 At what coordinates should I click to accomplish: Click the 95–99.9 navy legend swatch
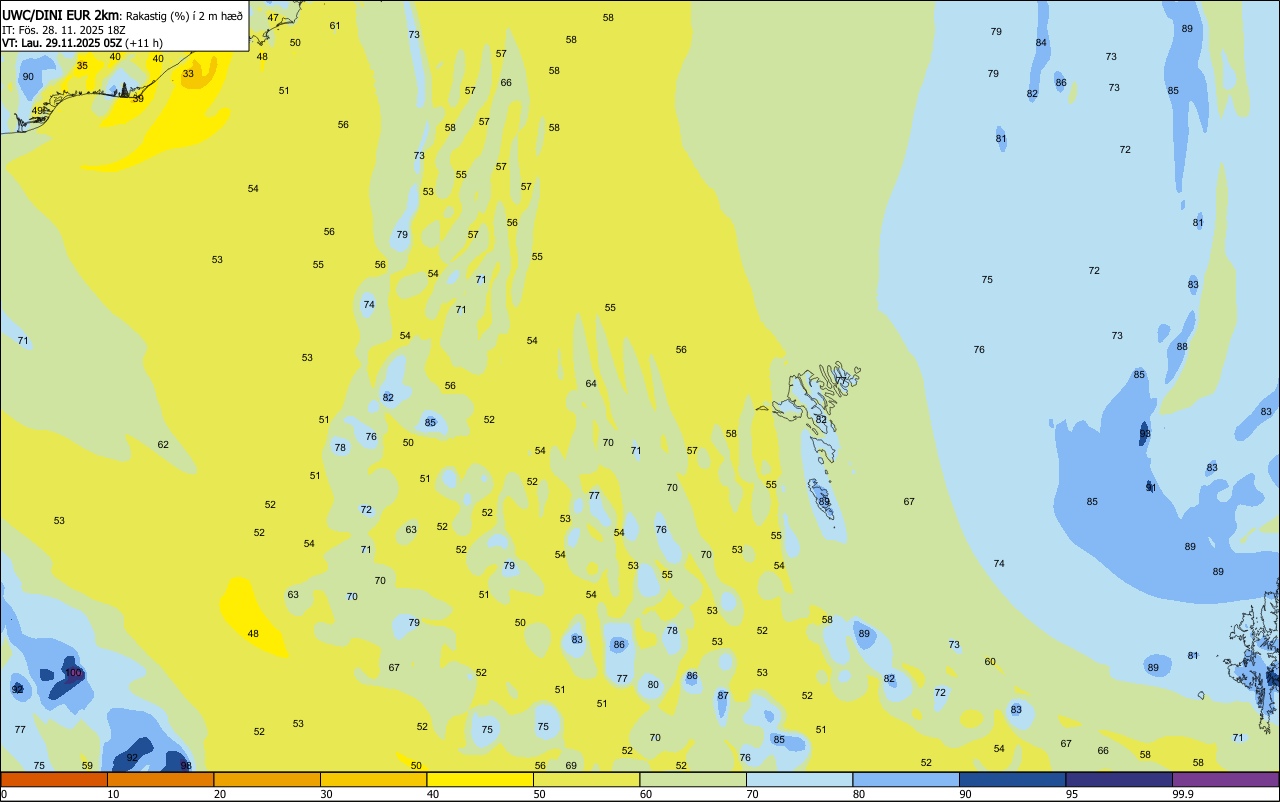pyautogui.click(x=1119, y=779)
